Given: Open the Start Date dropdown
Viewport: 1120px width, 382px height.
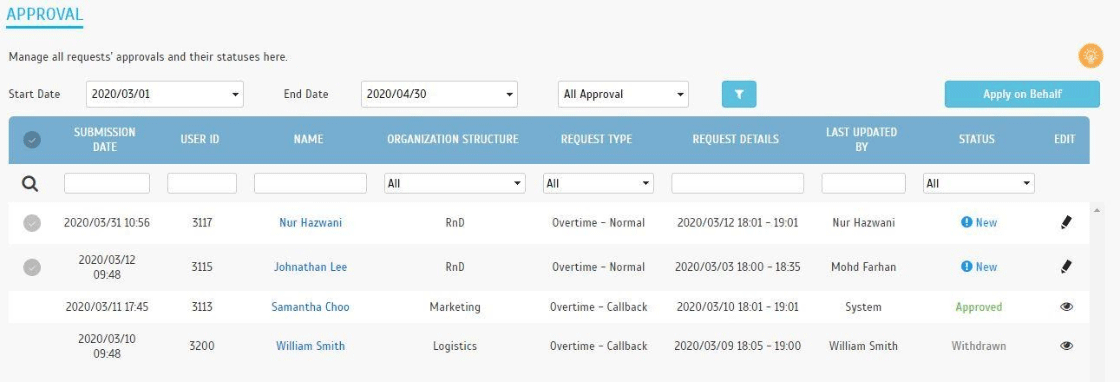Looking at the screenshot, I should (x=164, y=94).
